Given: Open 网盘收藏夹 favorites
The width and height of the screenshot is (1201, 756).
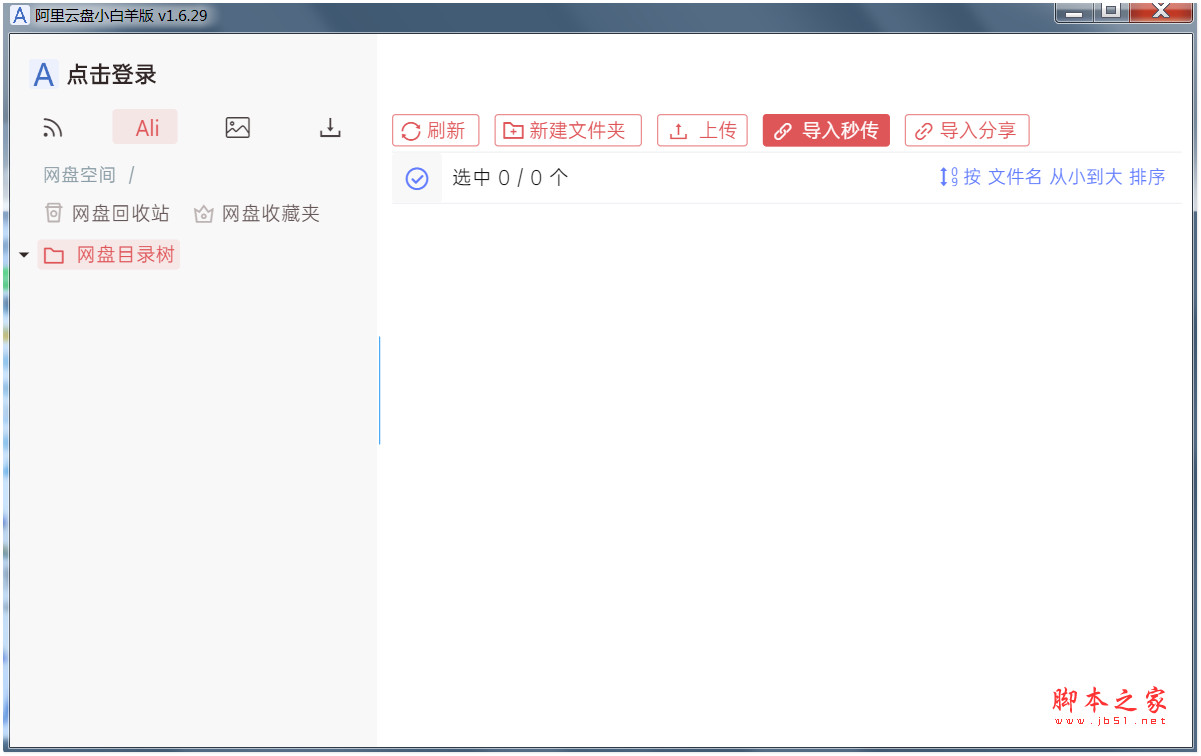Looking at the screenshot, I should point(257,214).
